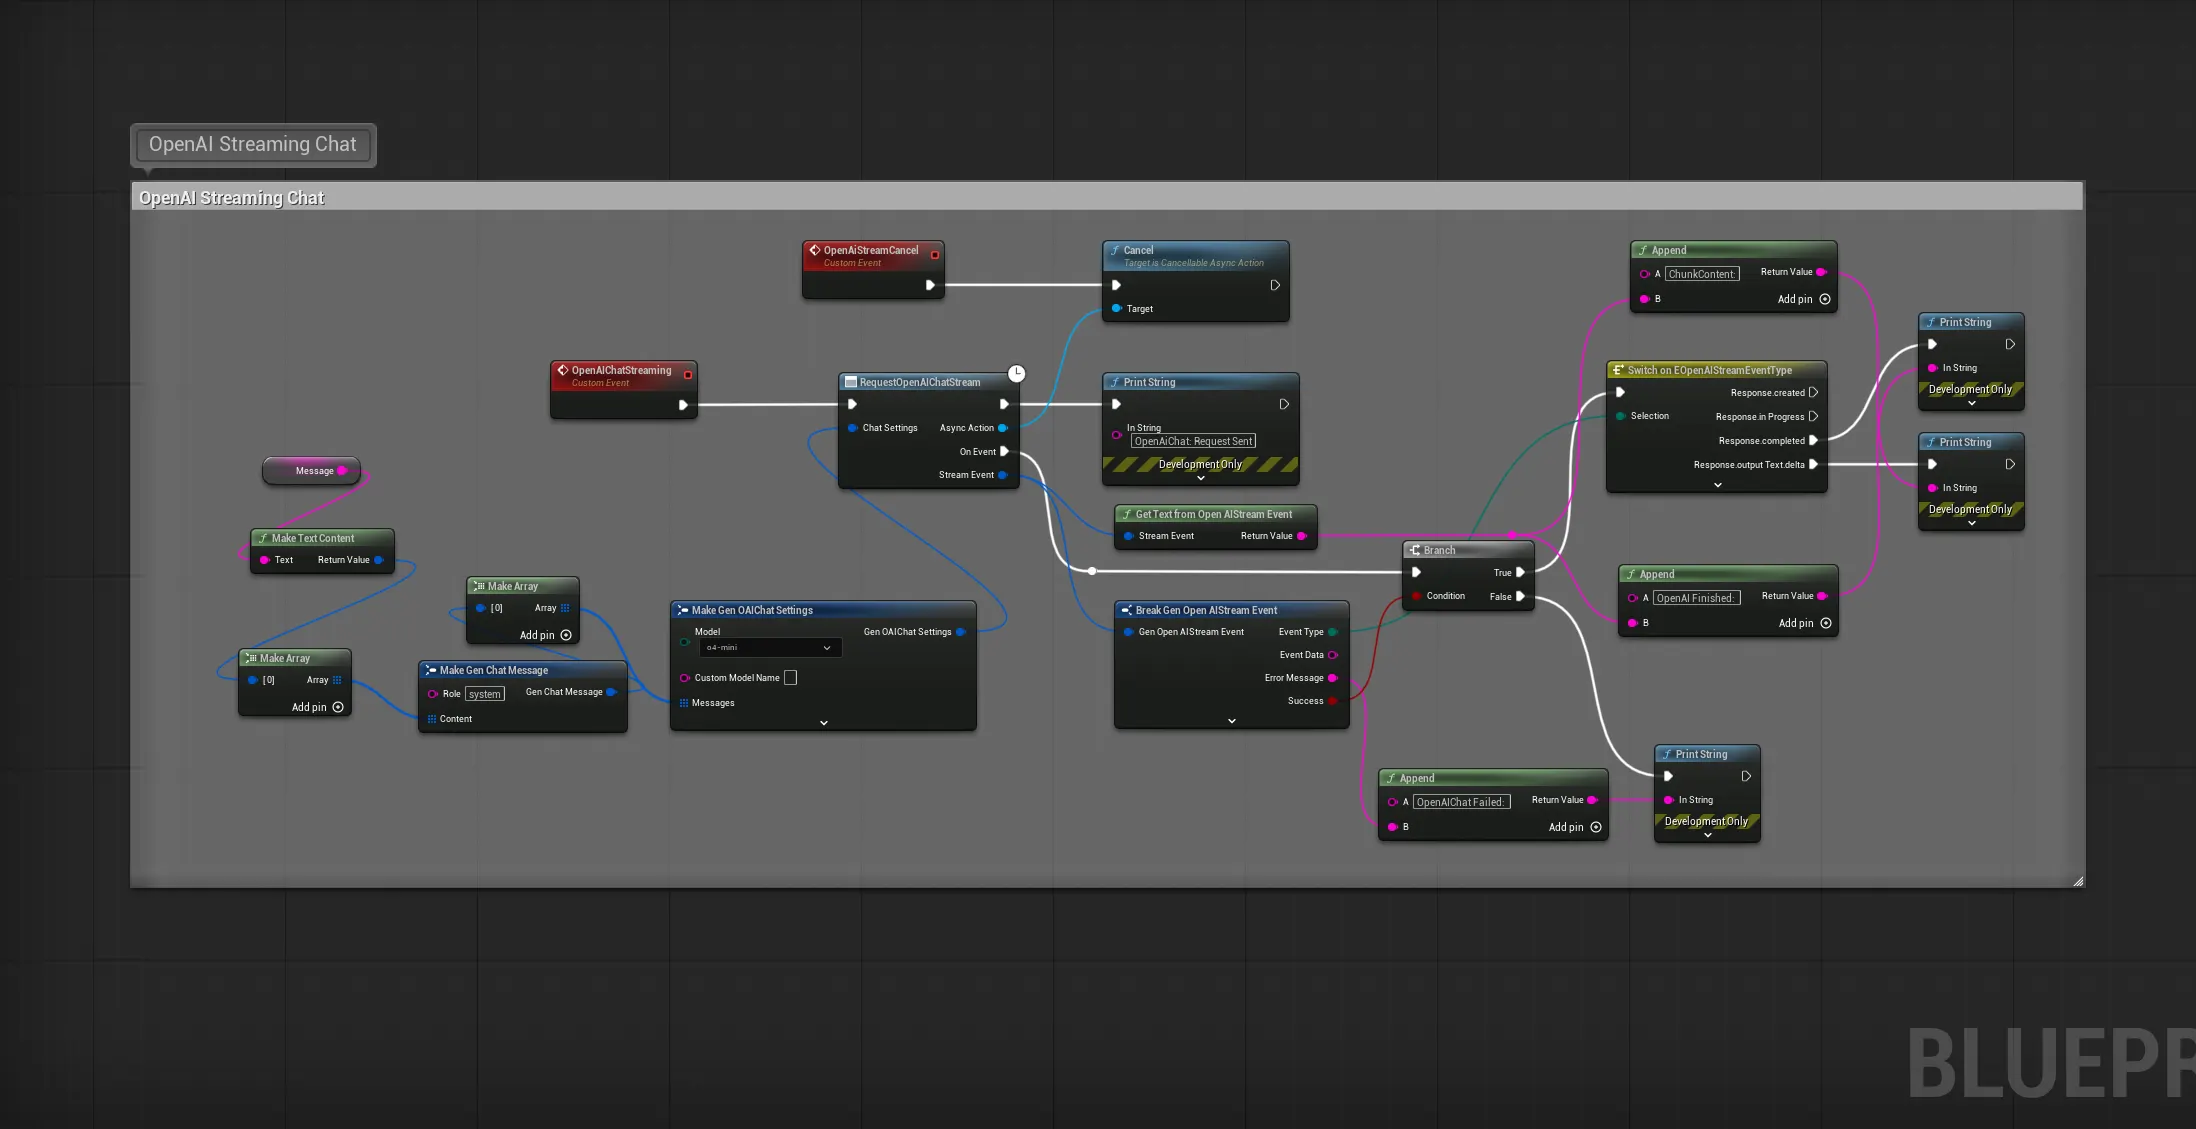Select the OpenAI Streaming Chat comment header

[x=1107, y=197]
